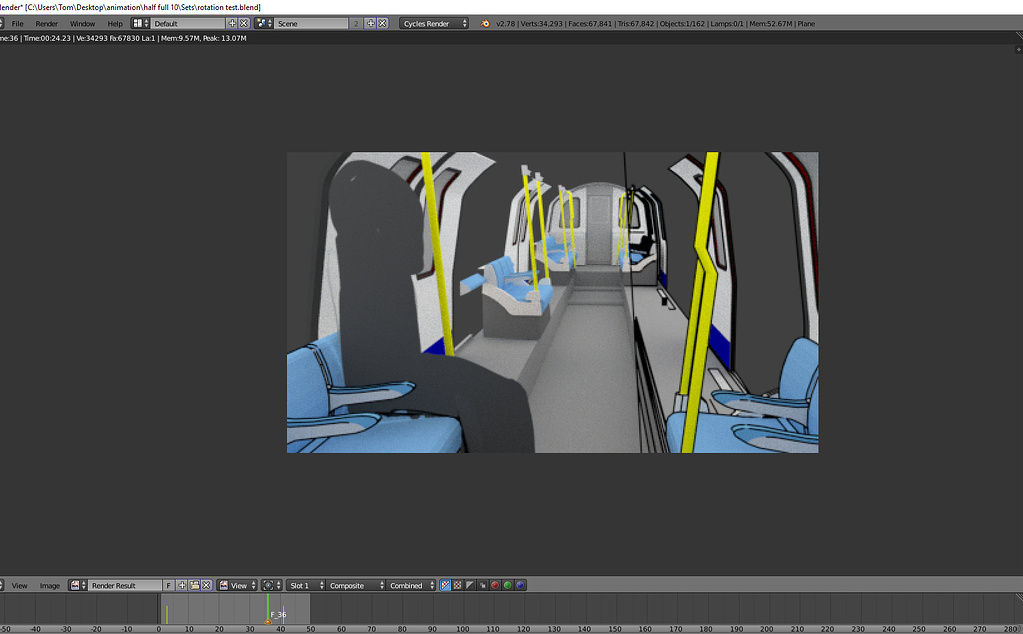The width and height of the screenshot is (1023, 634).
Task: Click the Default screen layout name field
Action: [x=188, y=23]
